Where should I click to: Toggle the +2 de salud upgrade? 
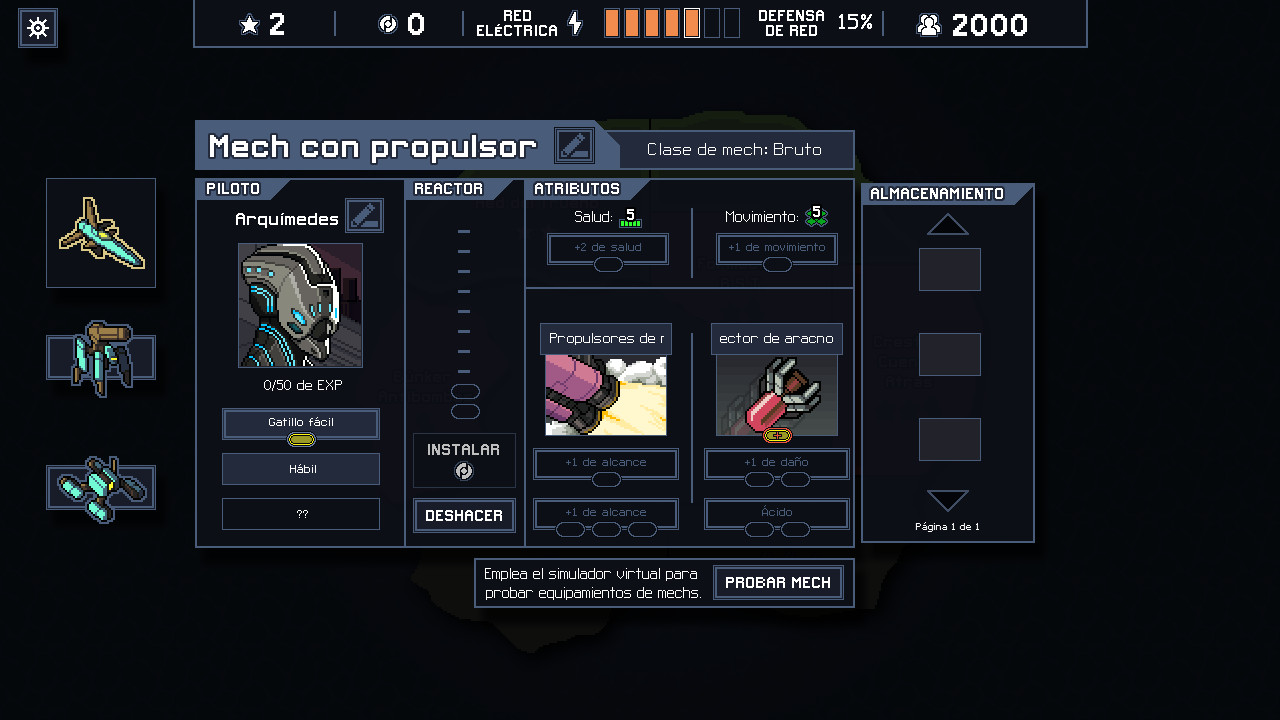(x=608, y=249)
